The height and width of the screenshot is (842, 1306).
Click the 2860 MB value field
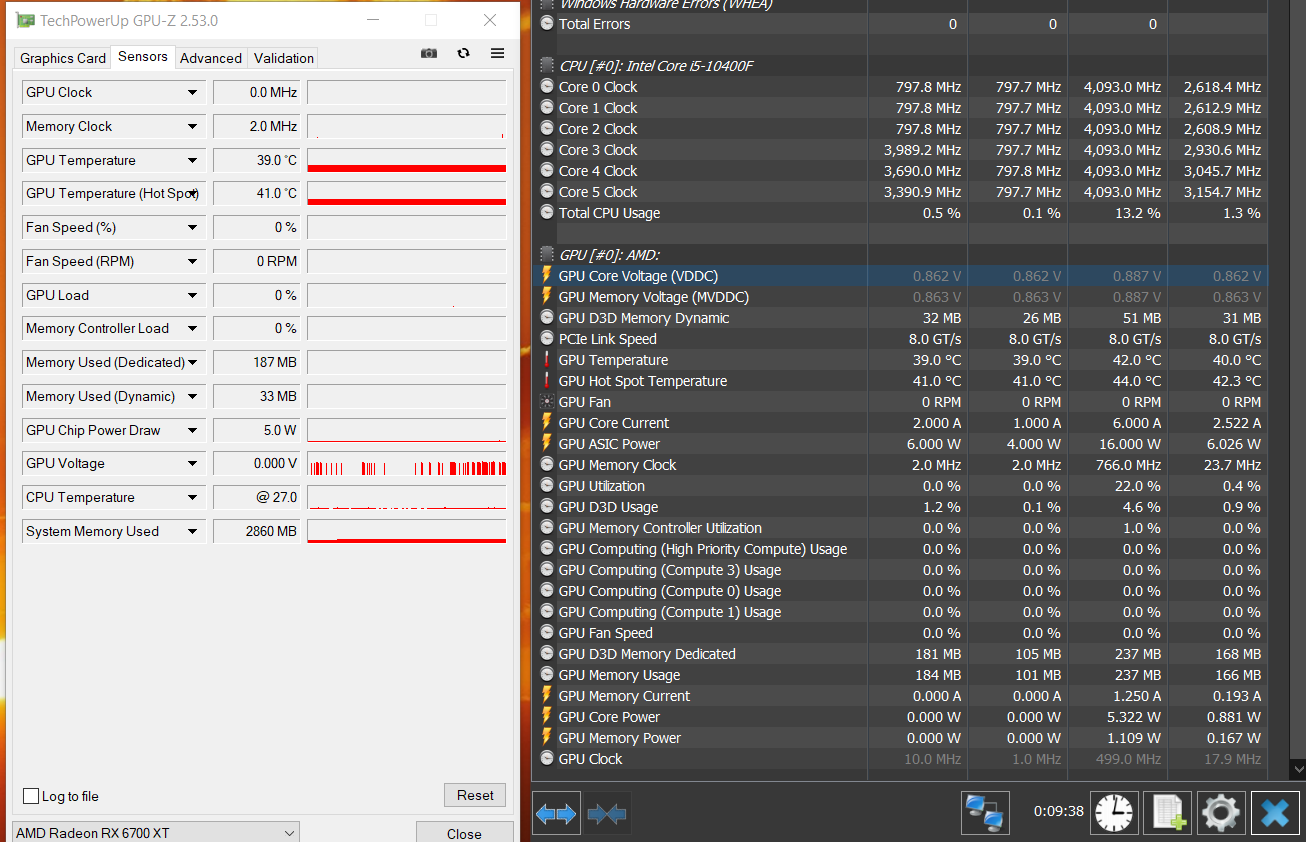coord(256,531)
